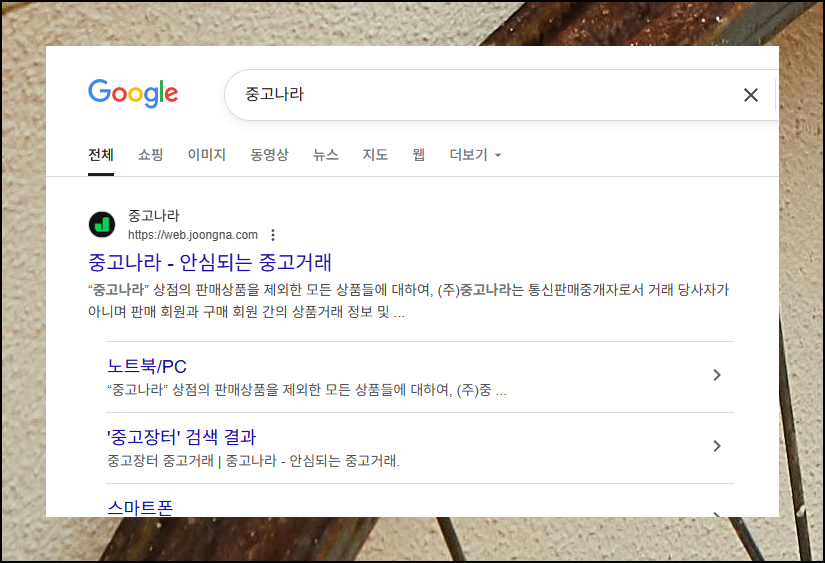
Task: Expand the chevron on the 노트북/PC row
Action: (717, 375)
